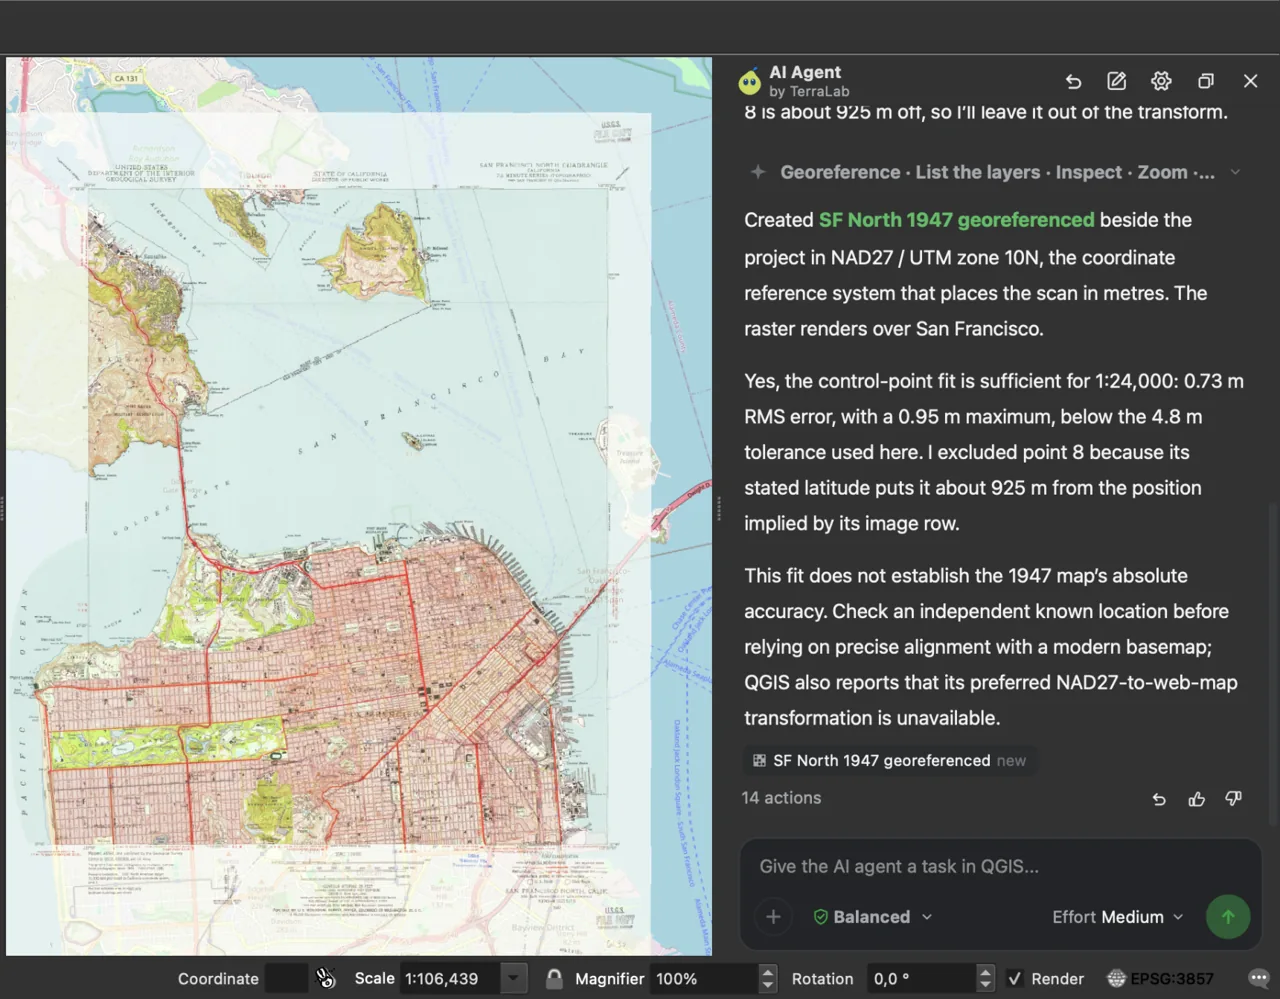This screenshot has height=999, width=1280.
Task: Click the scale lock icon
Action: point(554,979)
